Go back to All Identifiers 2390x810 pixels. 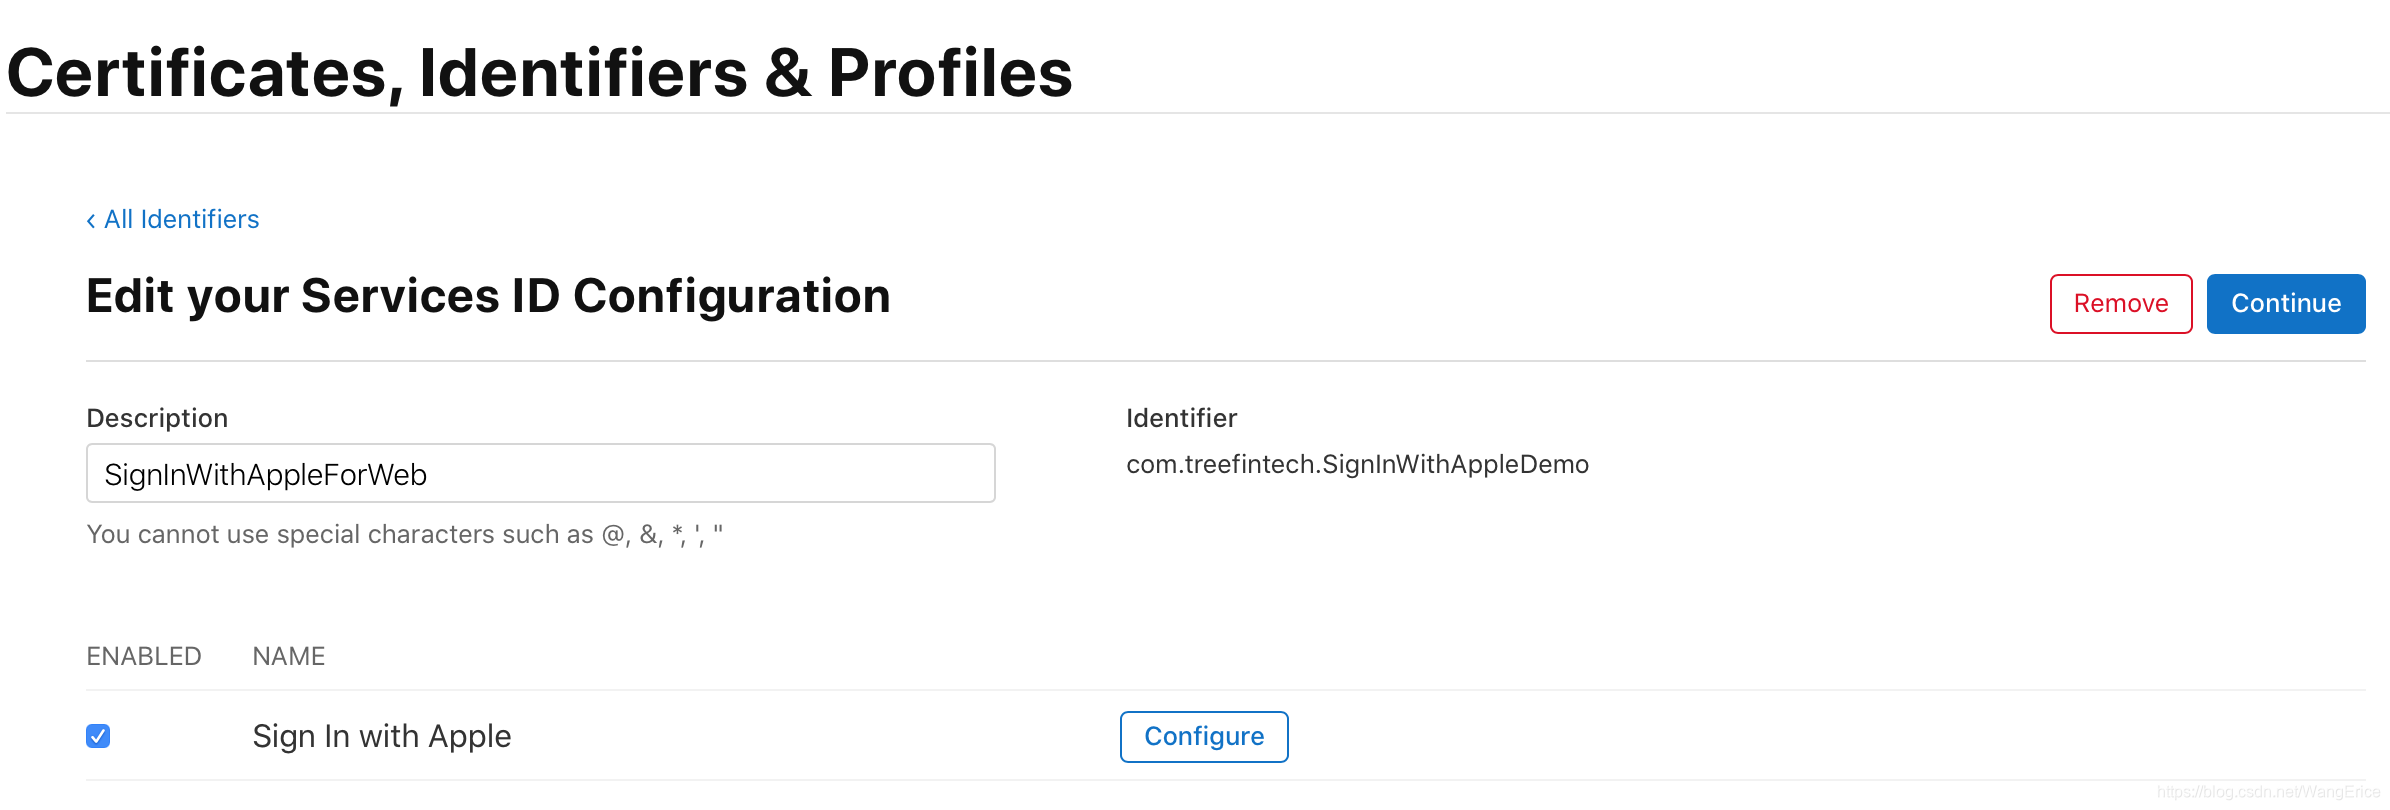pyautogui.click(x=173, y=220)
